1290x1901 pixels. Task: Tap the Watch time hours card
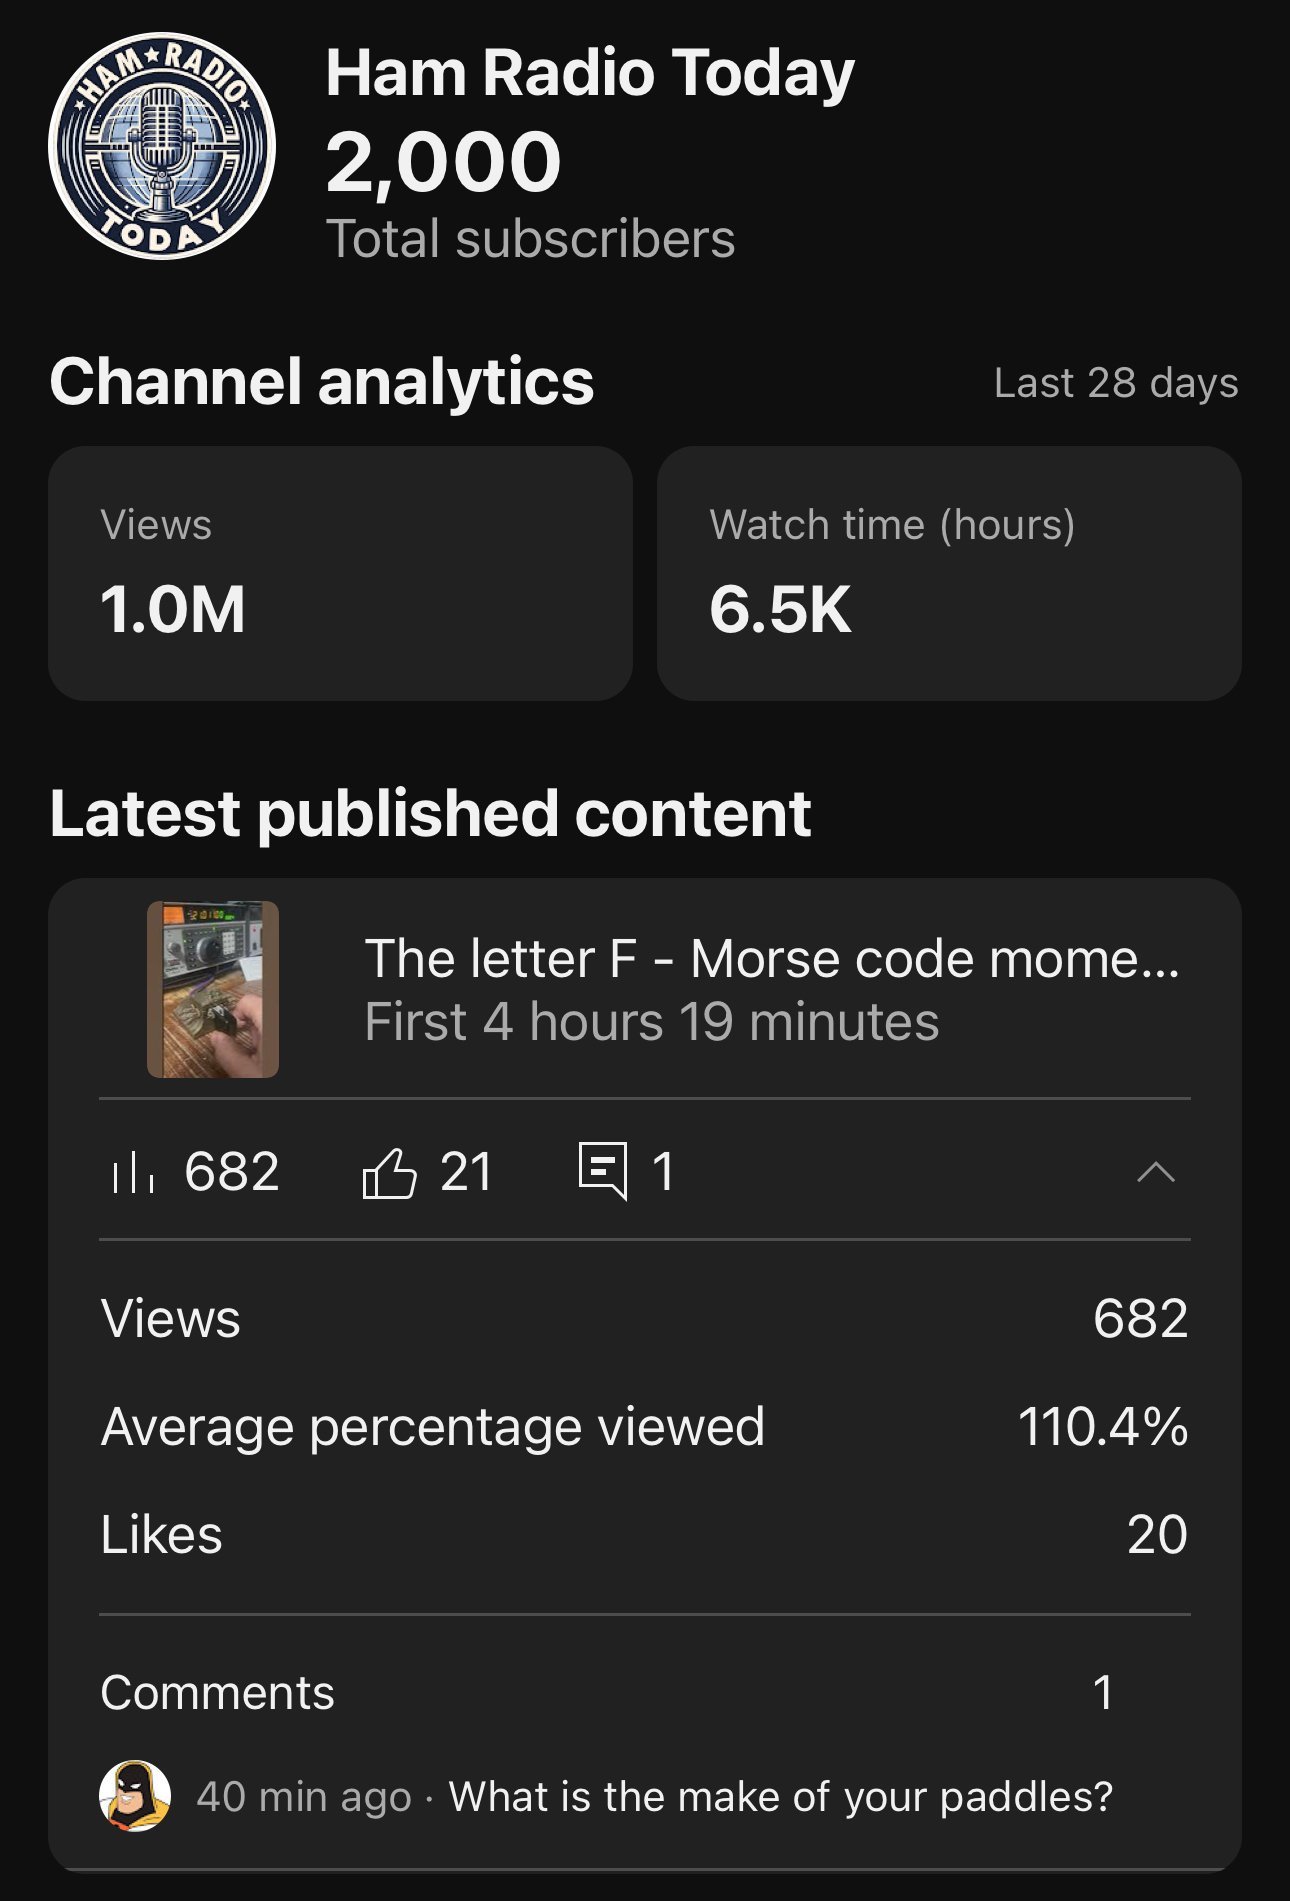[x=950, y=572]
